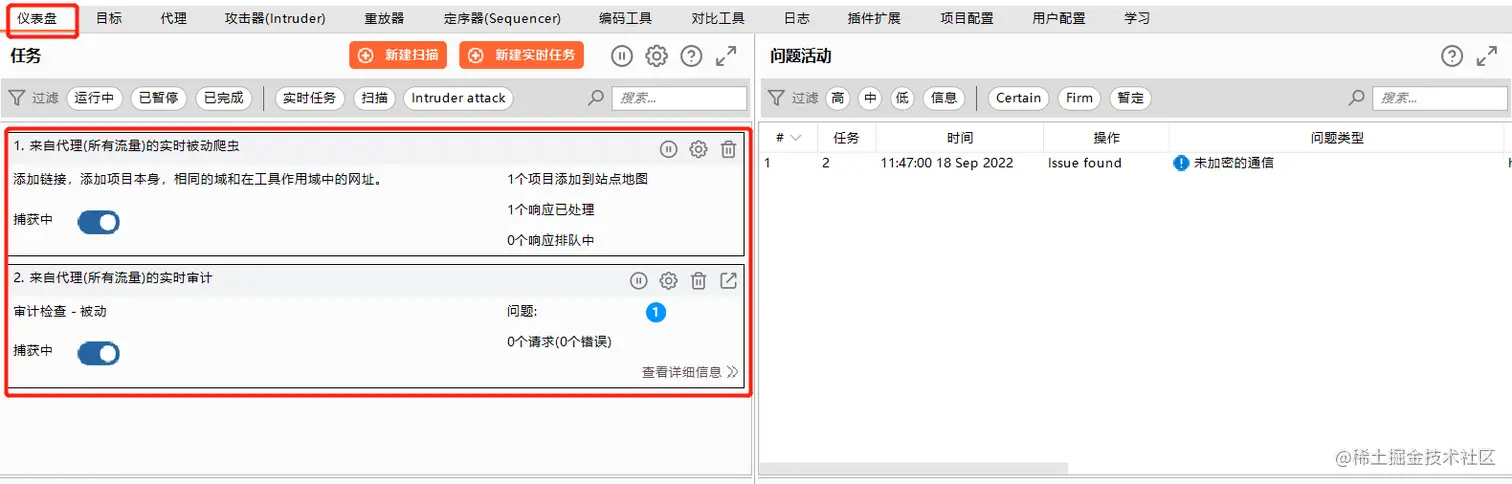Open settings gear for task 1 实时被动爬虫
The image size is (1512, 484).
698,149
